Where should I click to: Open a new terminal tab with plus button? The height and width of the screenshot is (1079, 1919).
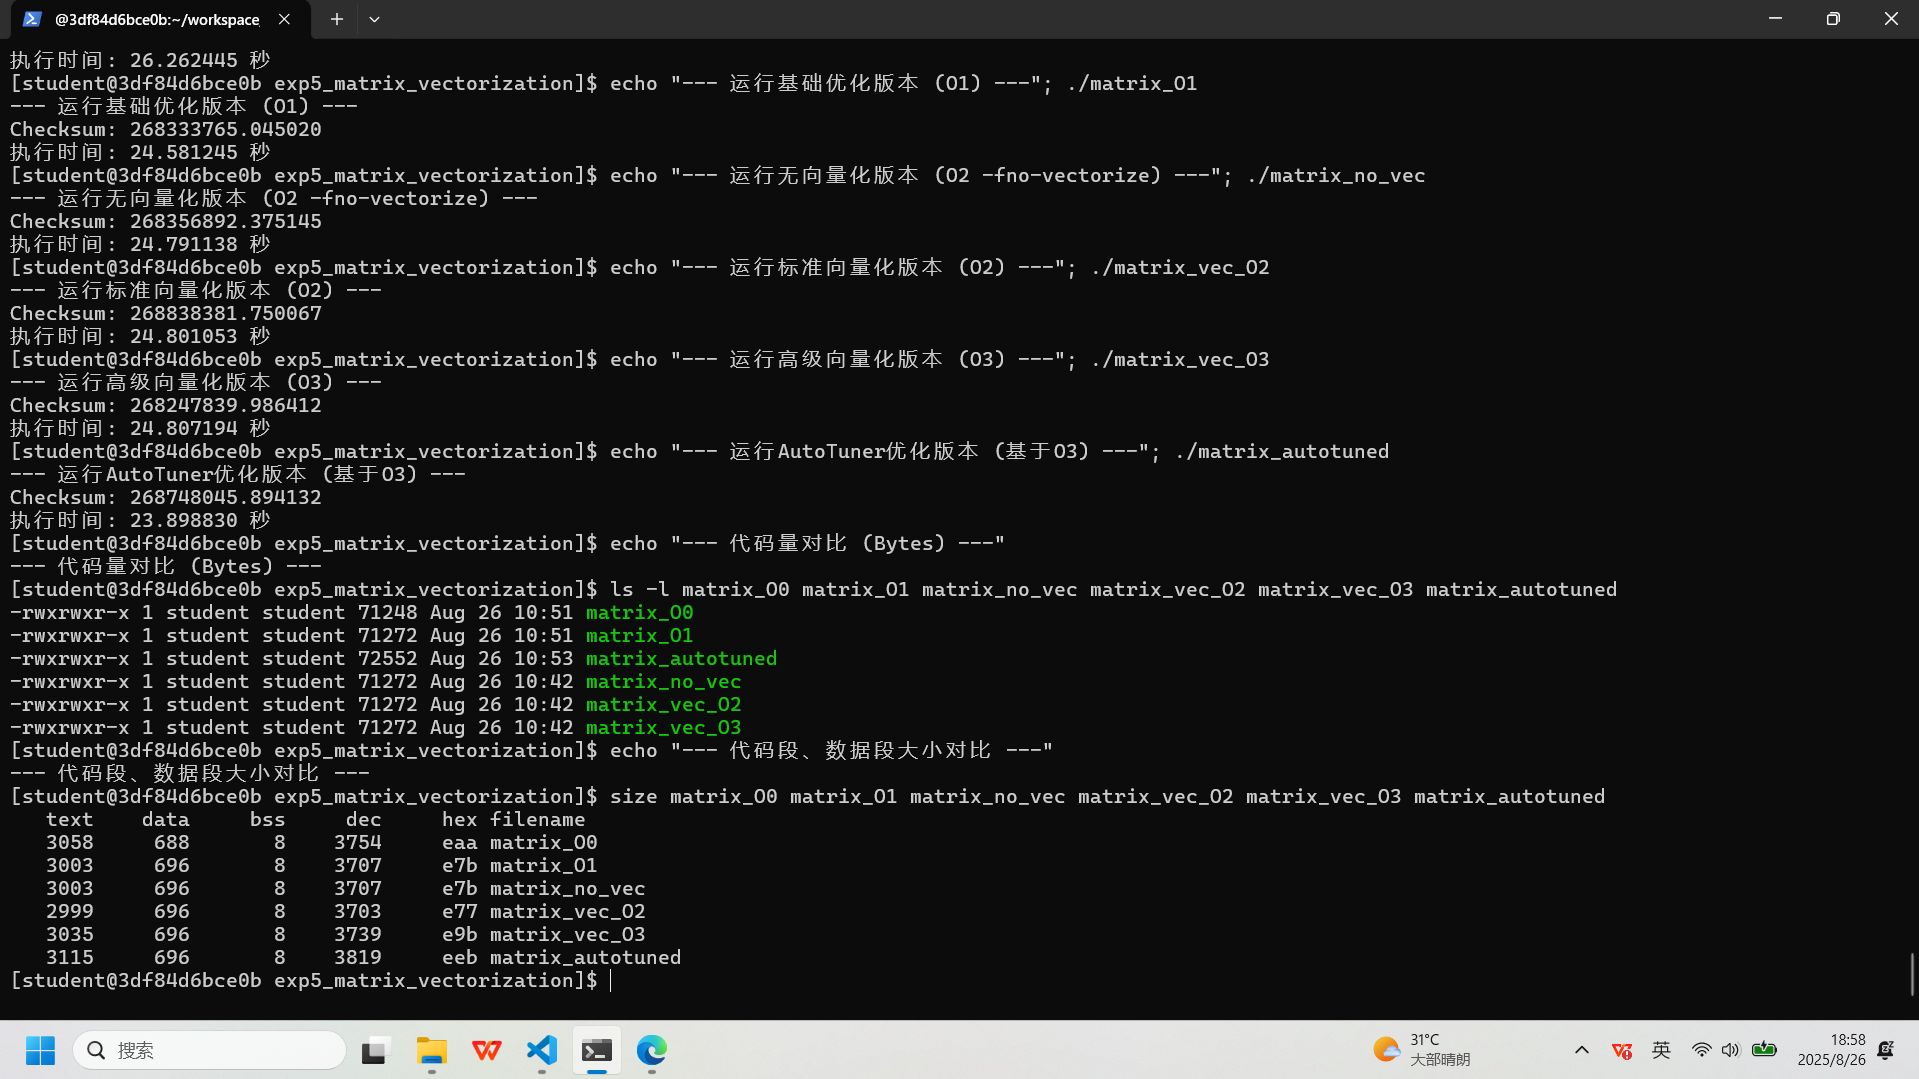tap(337, 19)
